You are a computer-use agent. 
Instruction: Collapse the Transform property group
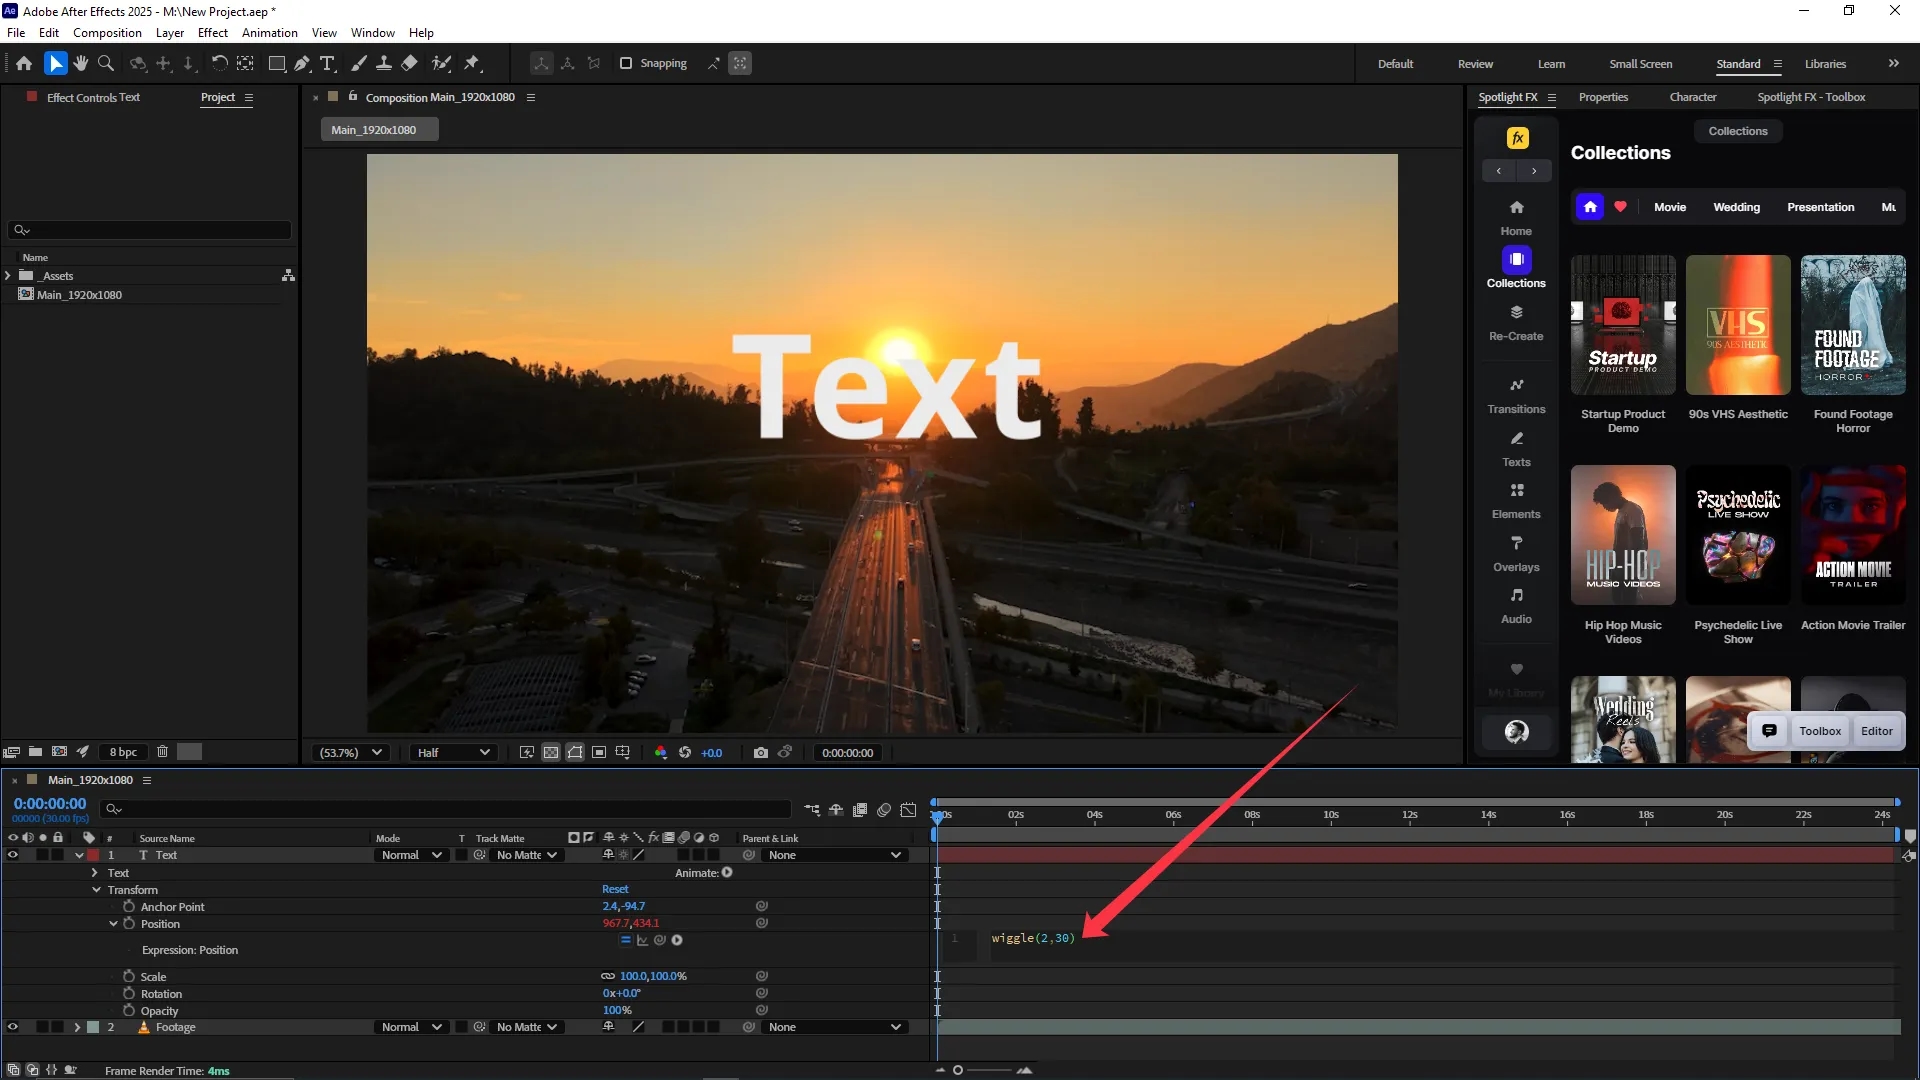[96, 890]
